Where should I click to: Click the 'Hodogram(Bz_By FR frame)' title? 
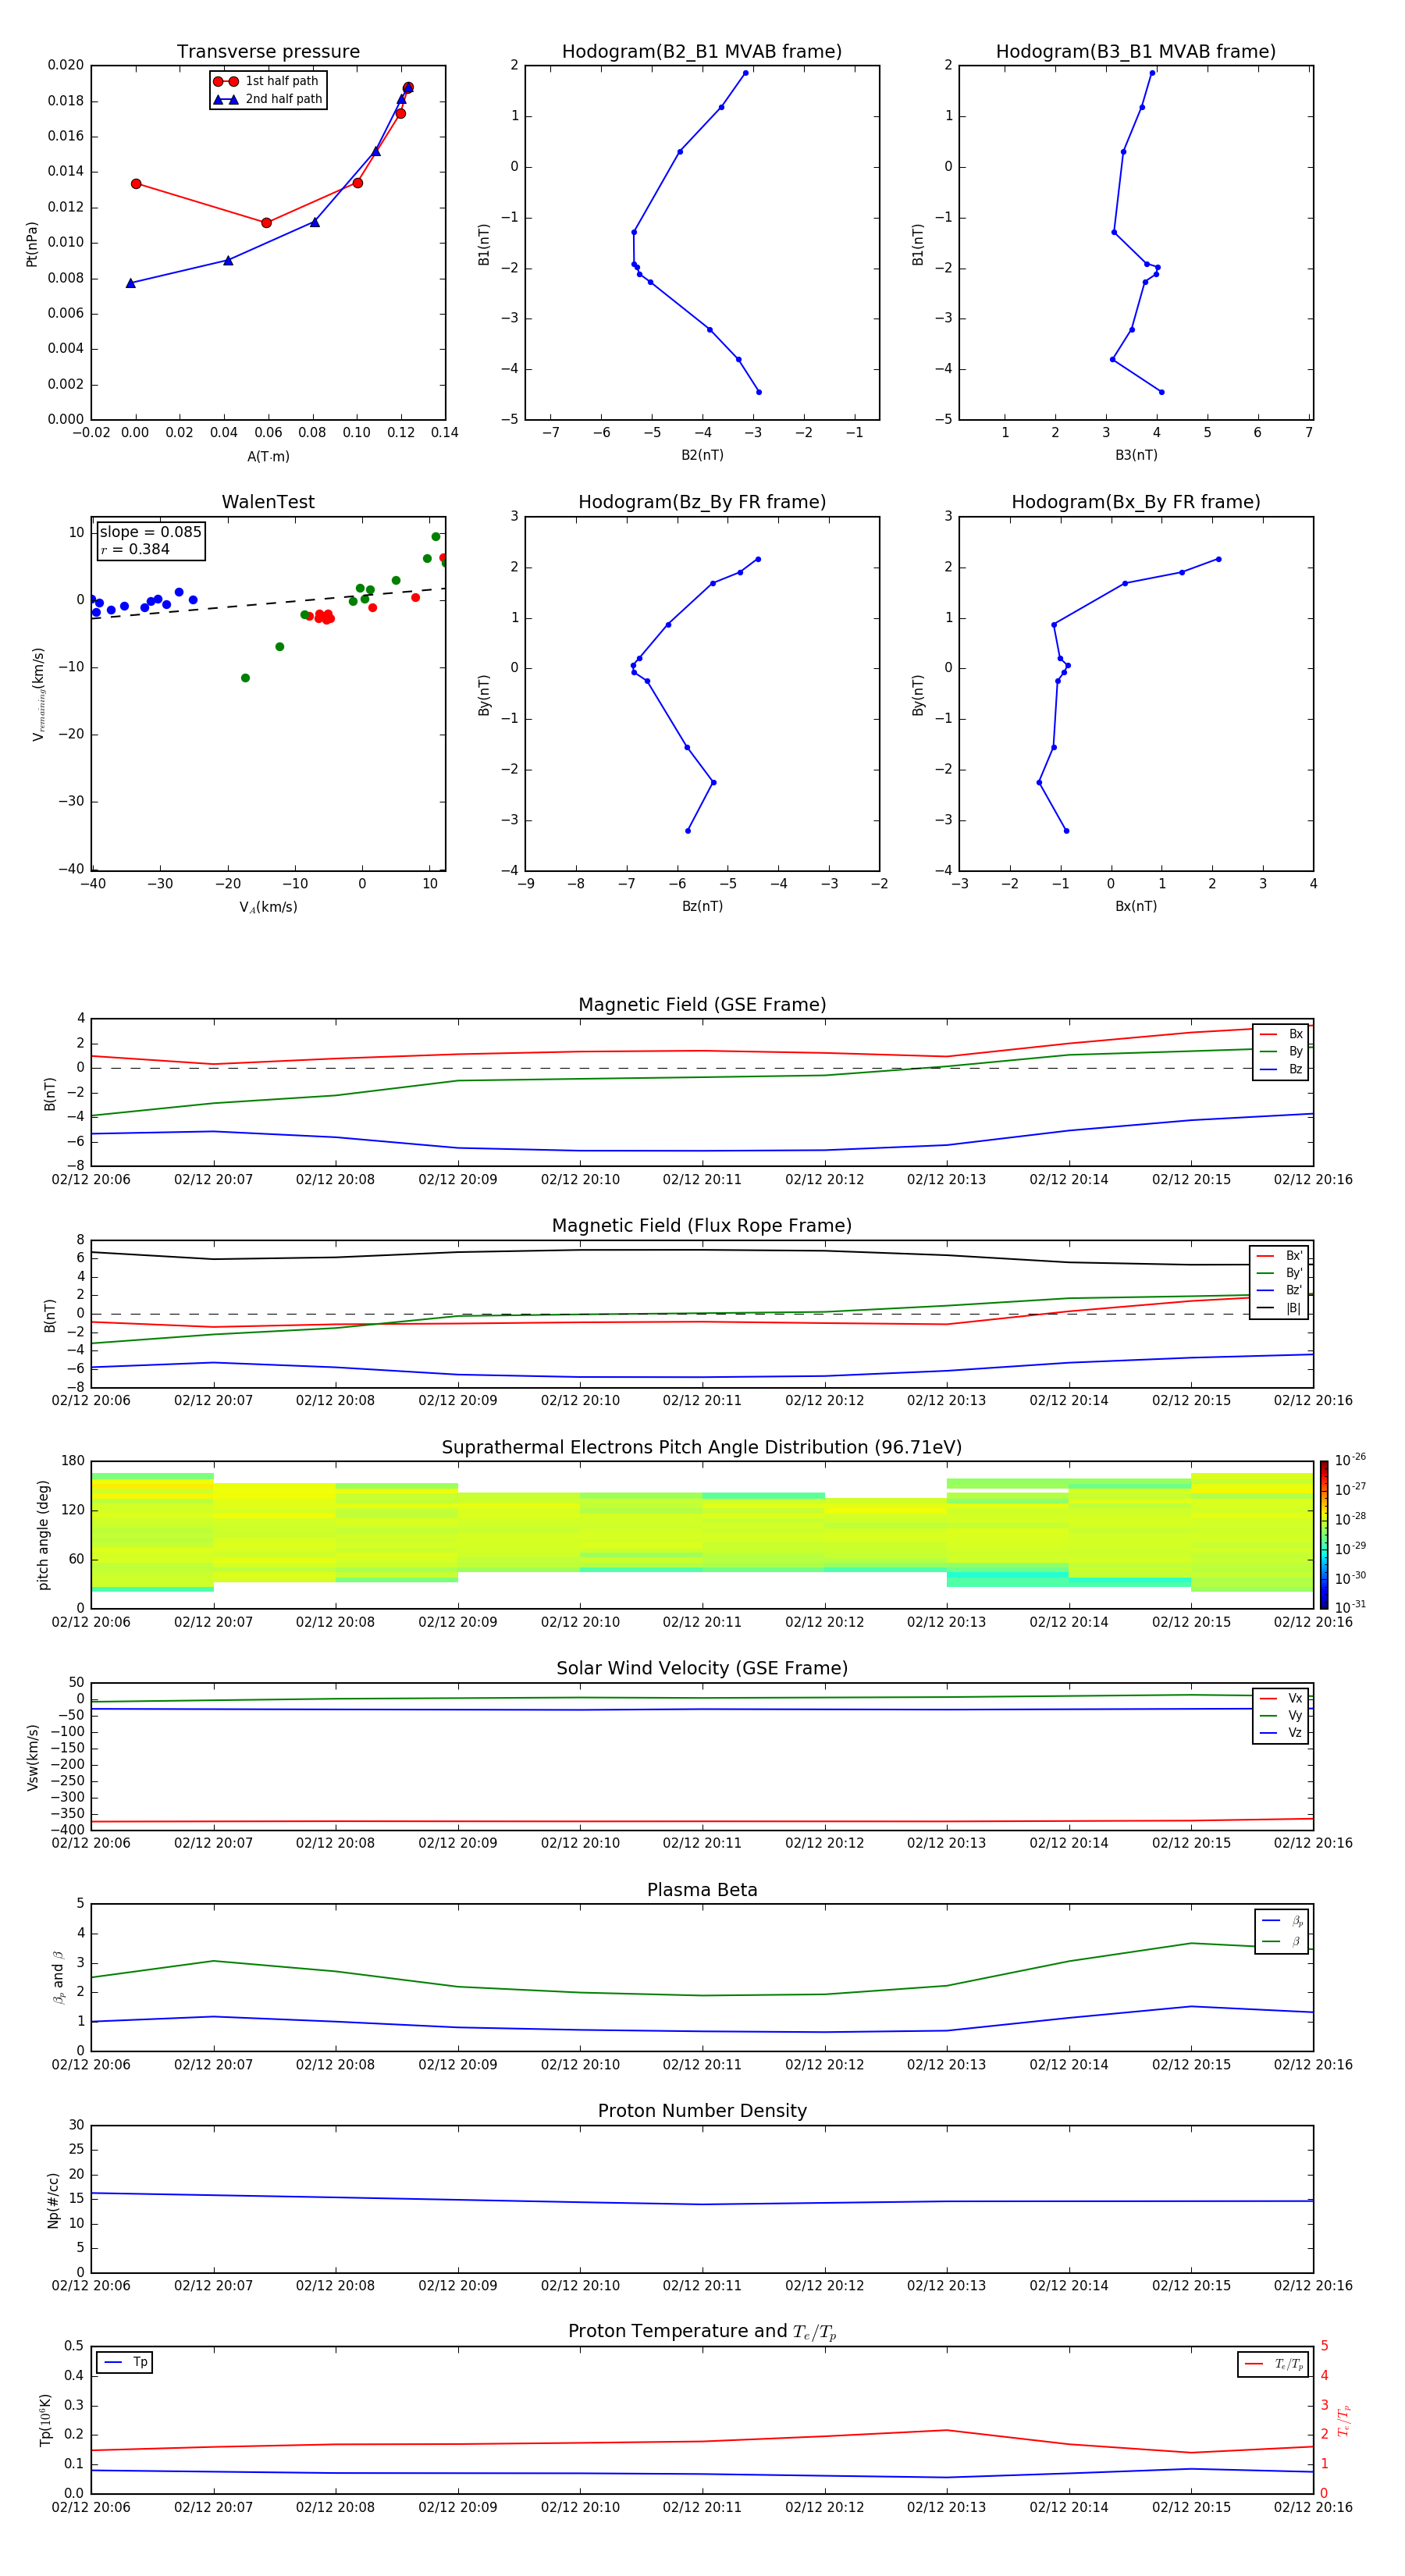pyautogui.click(x=702, y=502)
